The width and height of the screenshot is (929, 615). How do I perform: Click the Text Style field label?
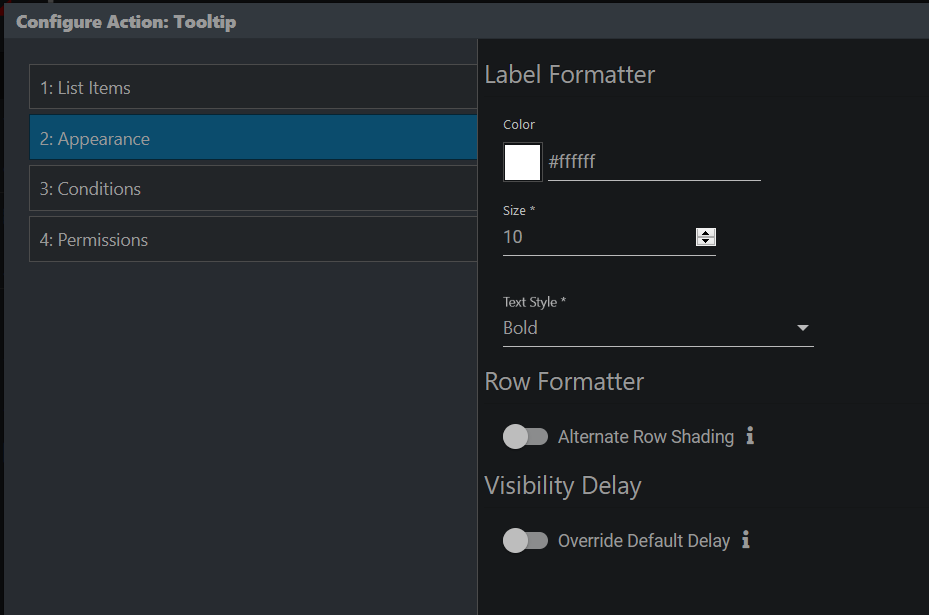[534, 302]
